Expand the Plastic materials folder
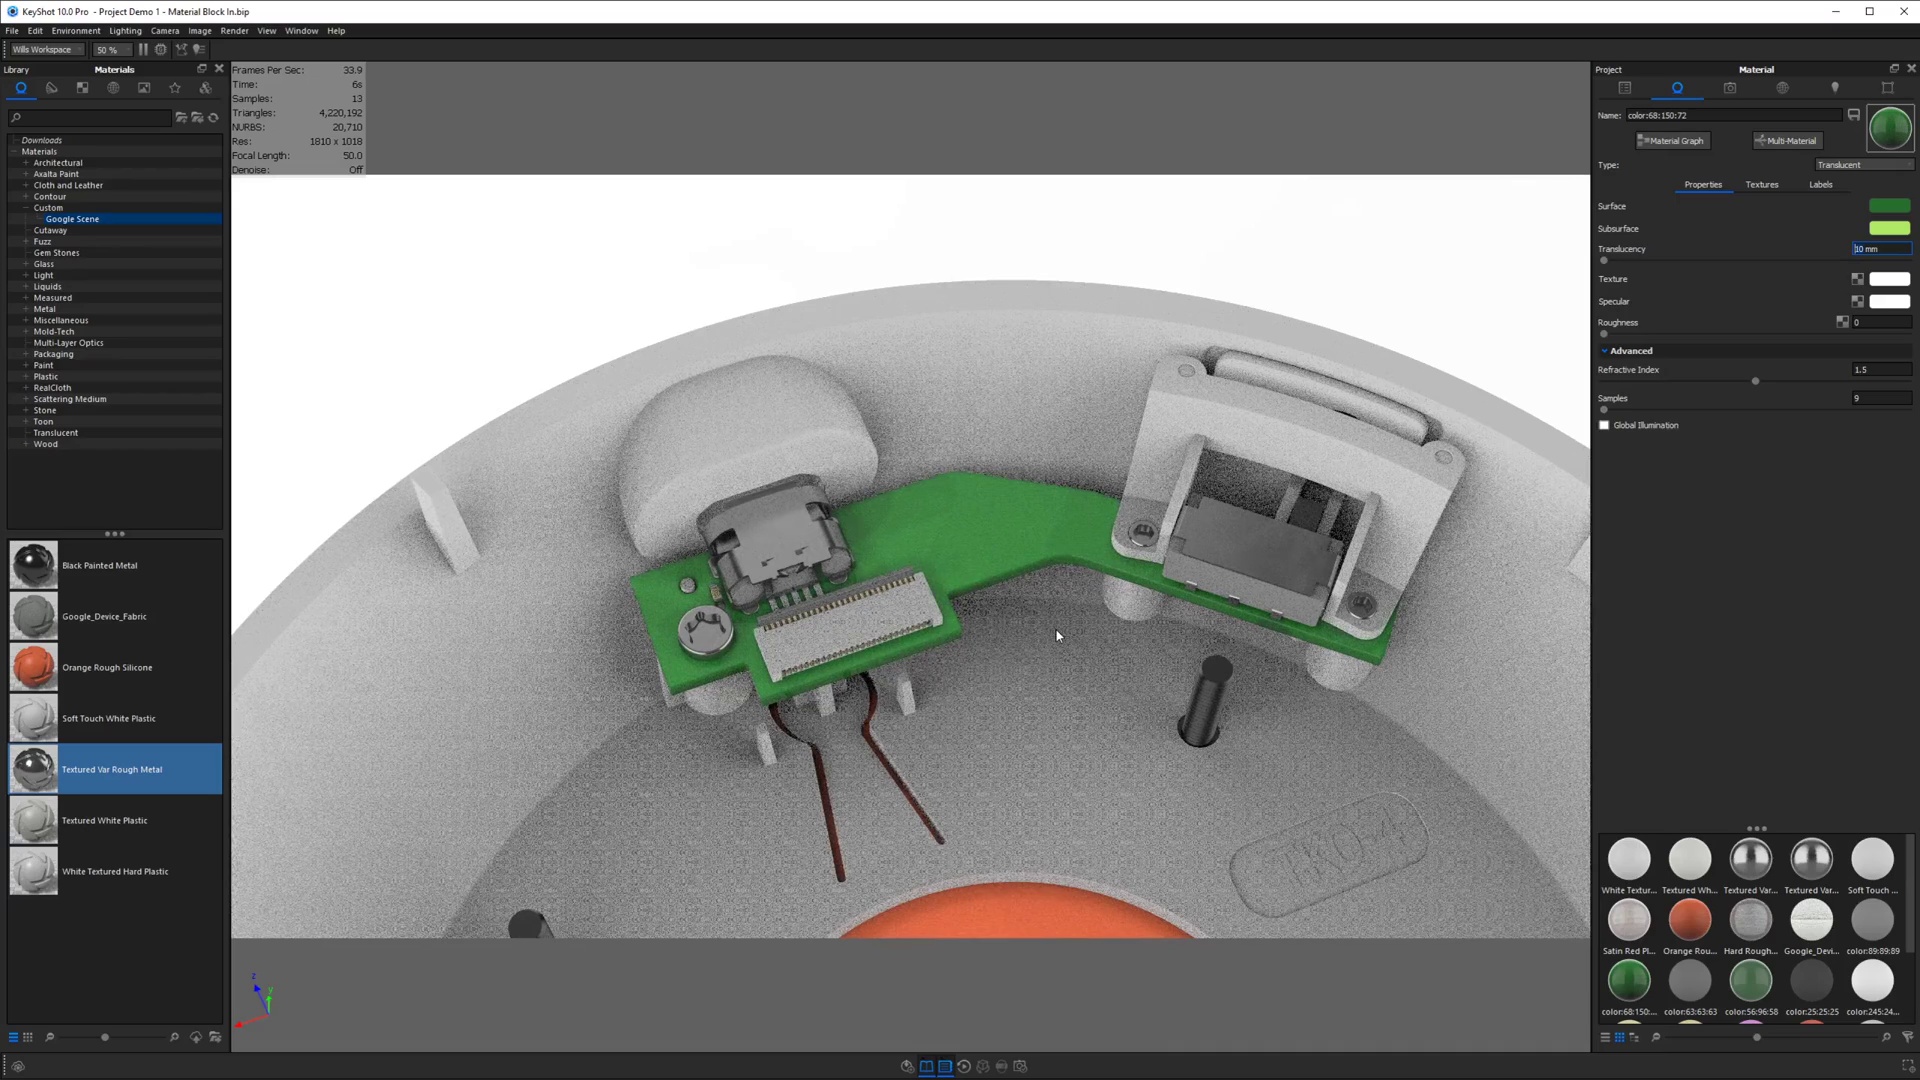 (26, 377)
